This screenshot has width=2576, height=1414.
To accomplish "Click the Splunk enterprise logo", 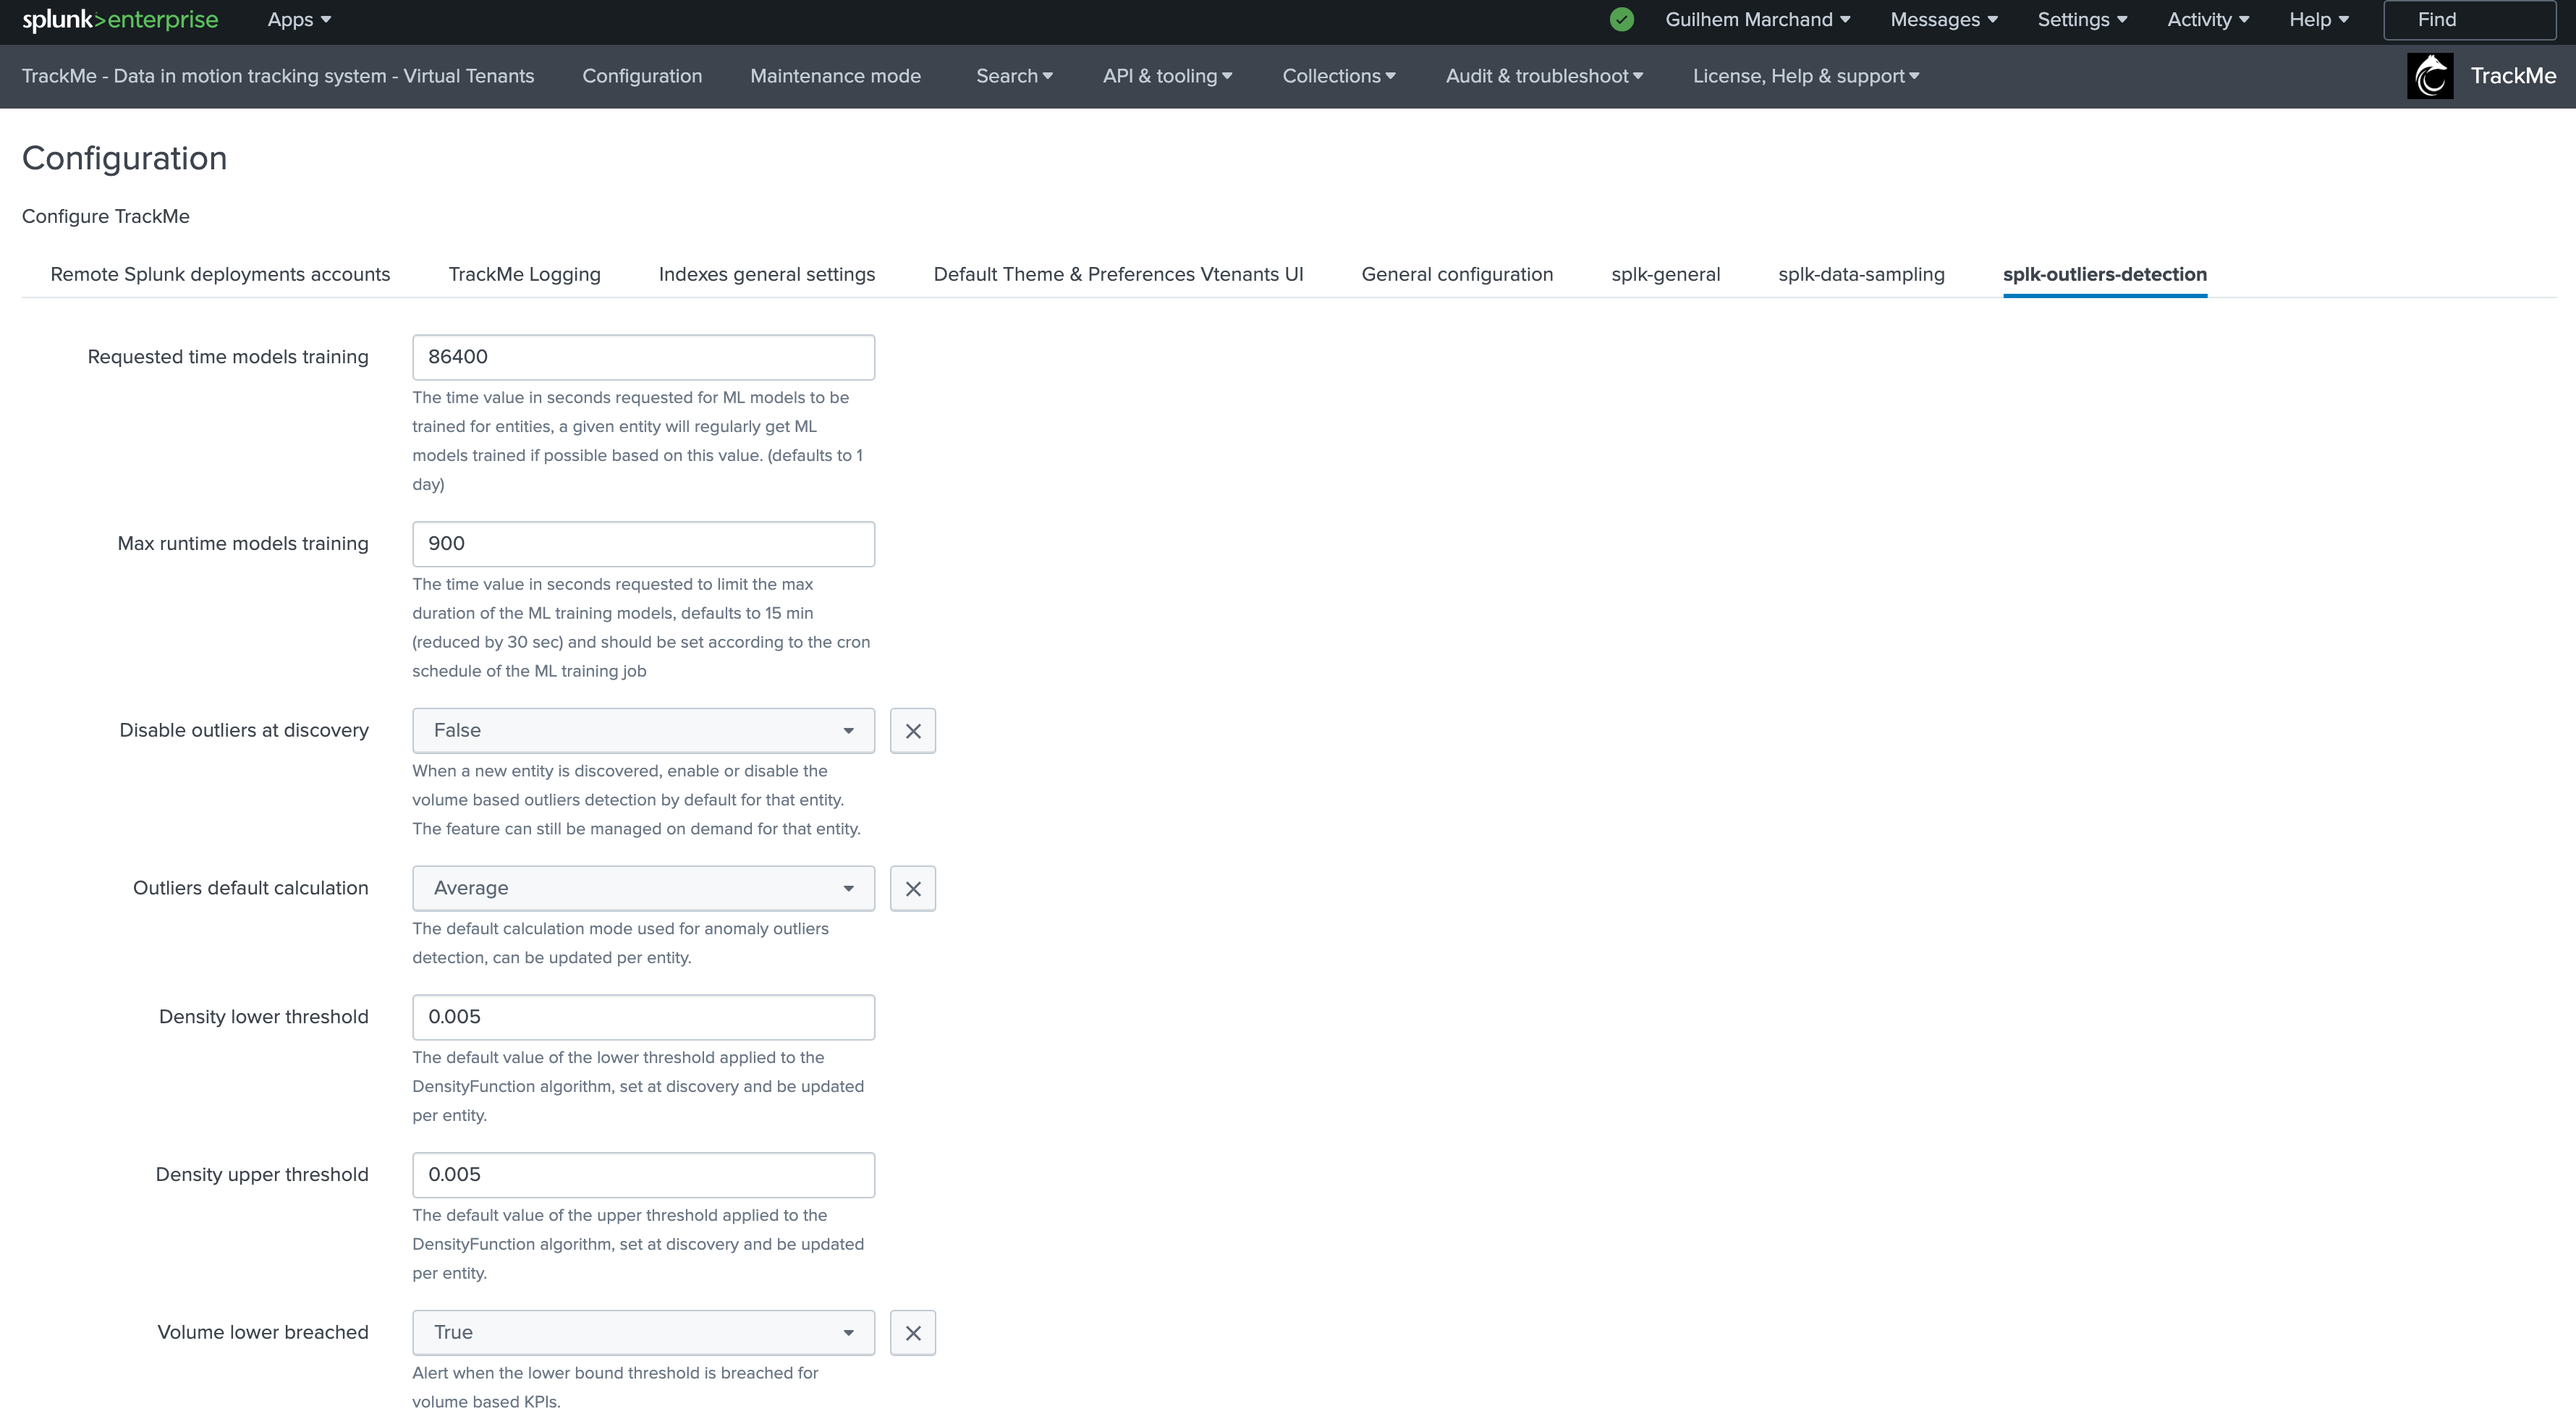I will pyautogui.click(x=120, y=20).
